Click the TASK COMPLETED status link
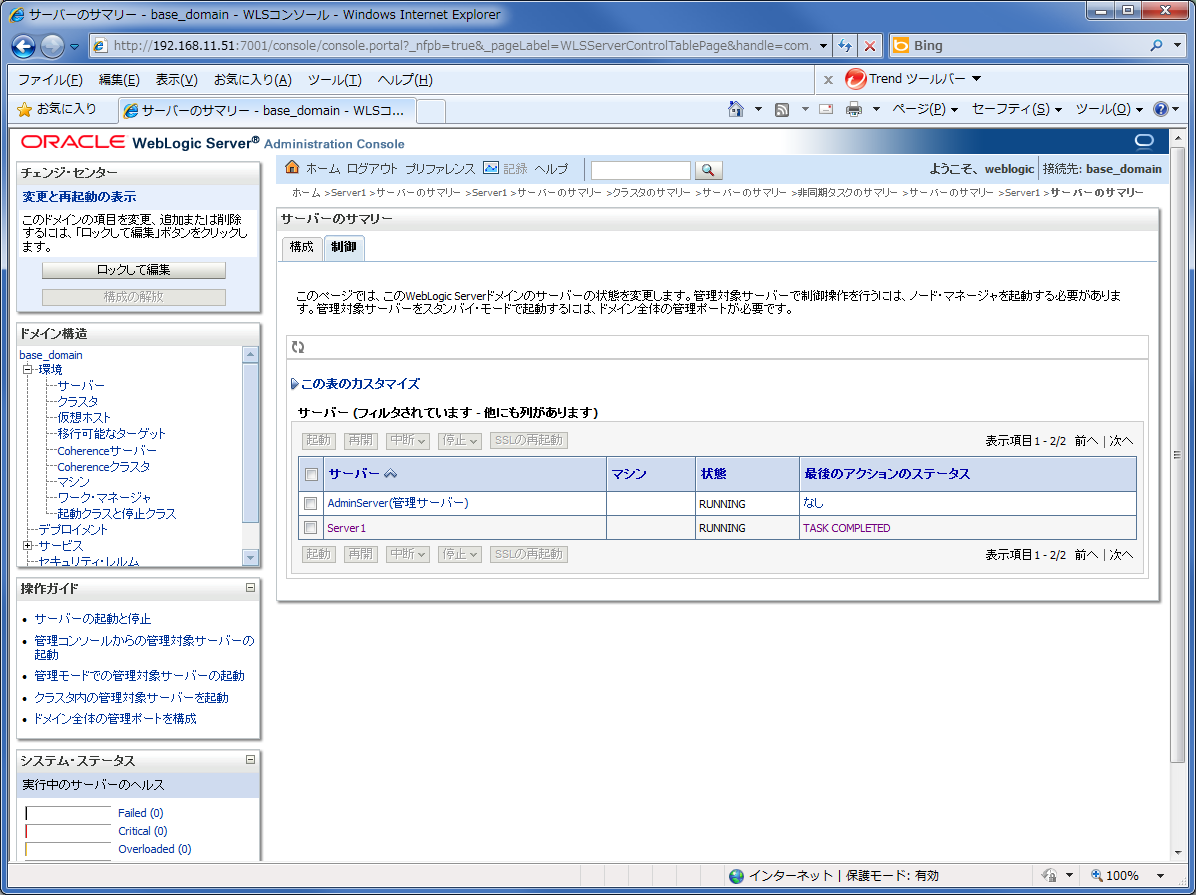 tap(847, 528)
